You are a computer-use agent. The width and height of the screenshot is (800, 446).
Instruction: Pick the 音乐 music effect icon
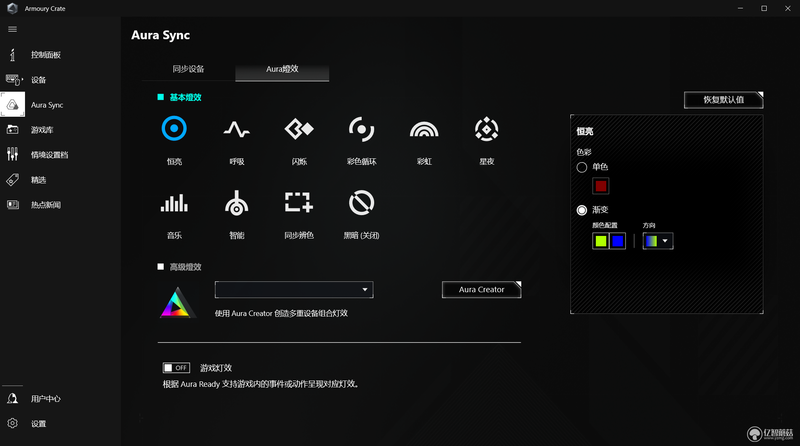(174, 203)
